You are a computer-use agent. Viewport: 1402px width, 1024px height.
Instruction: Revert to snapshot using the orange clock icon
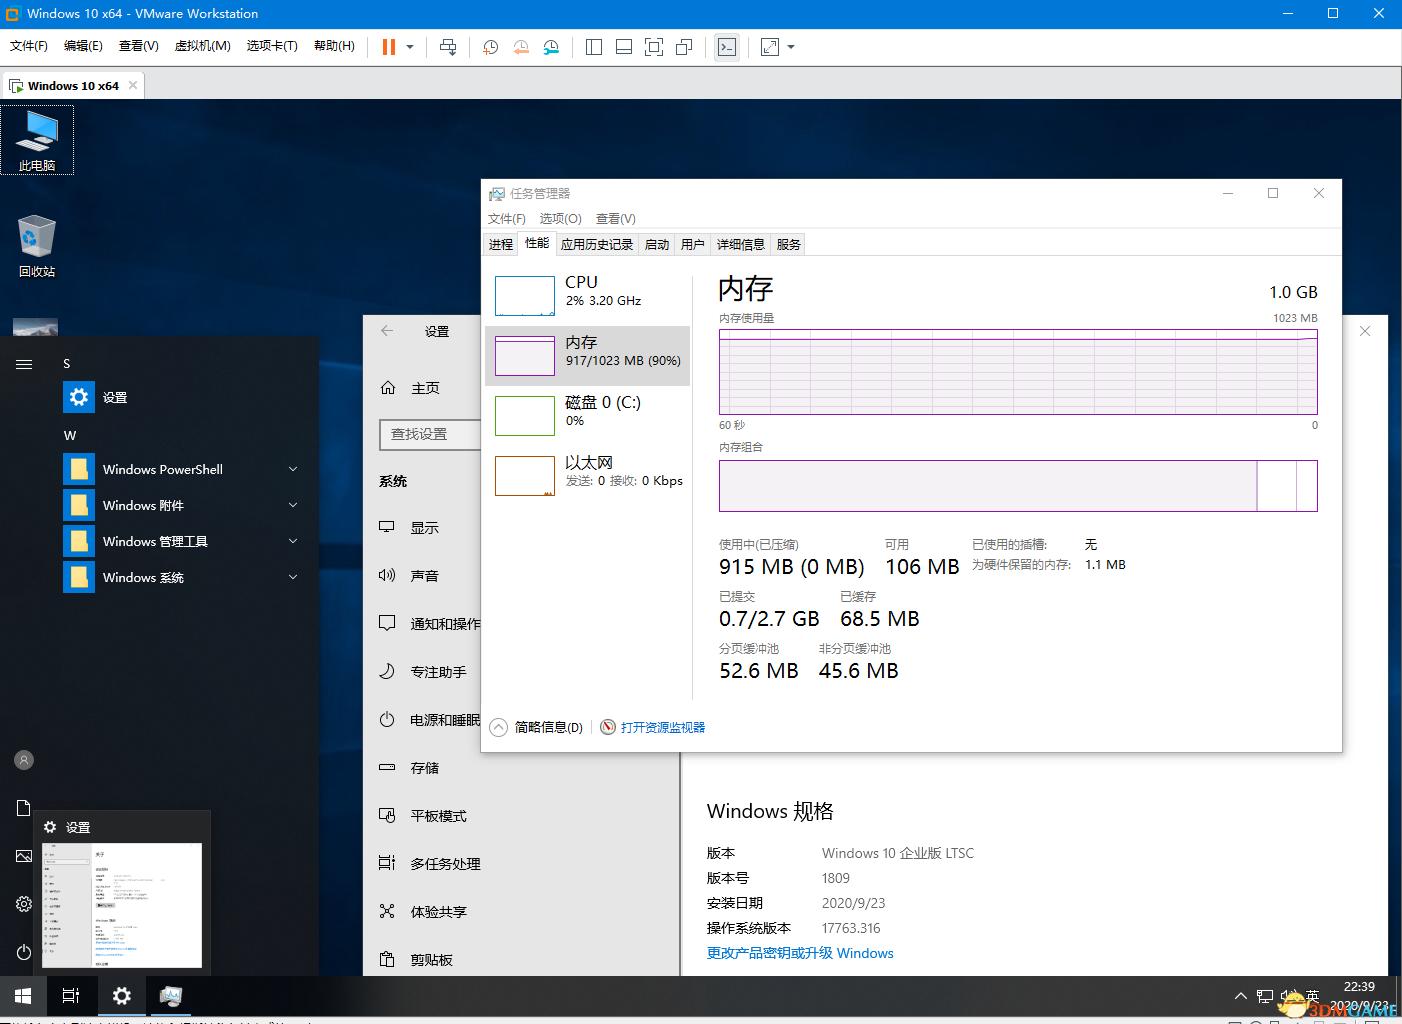[521, 47]
